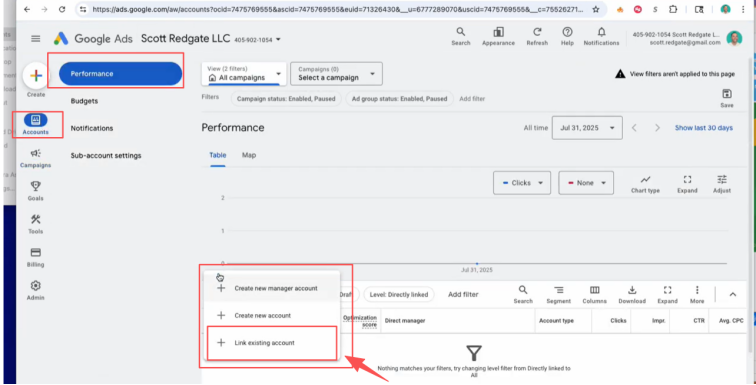Open the None metric dropdown
Screen dimensions: 756x385
[x=586, y=183]
